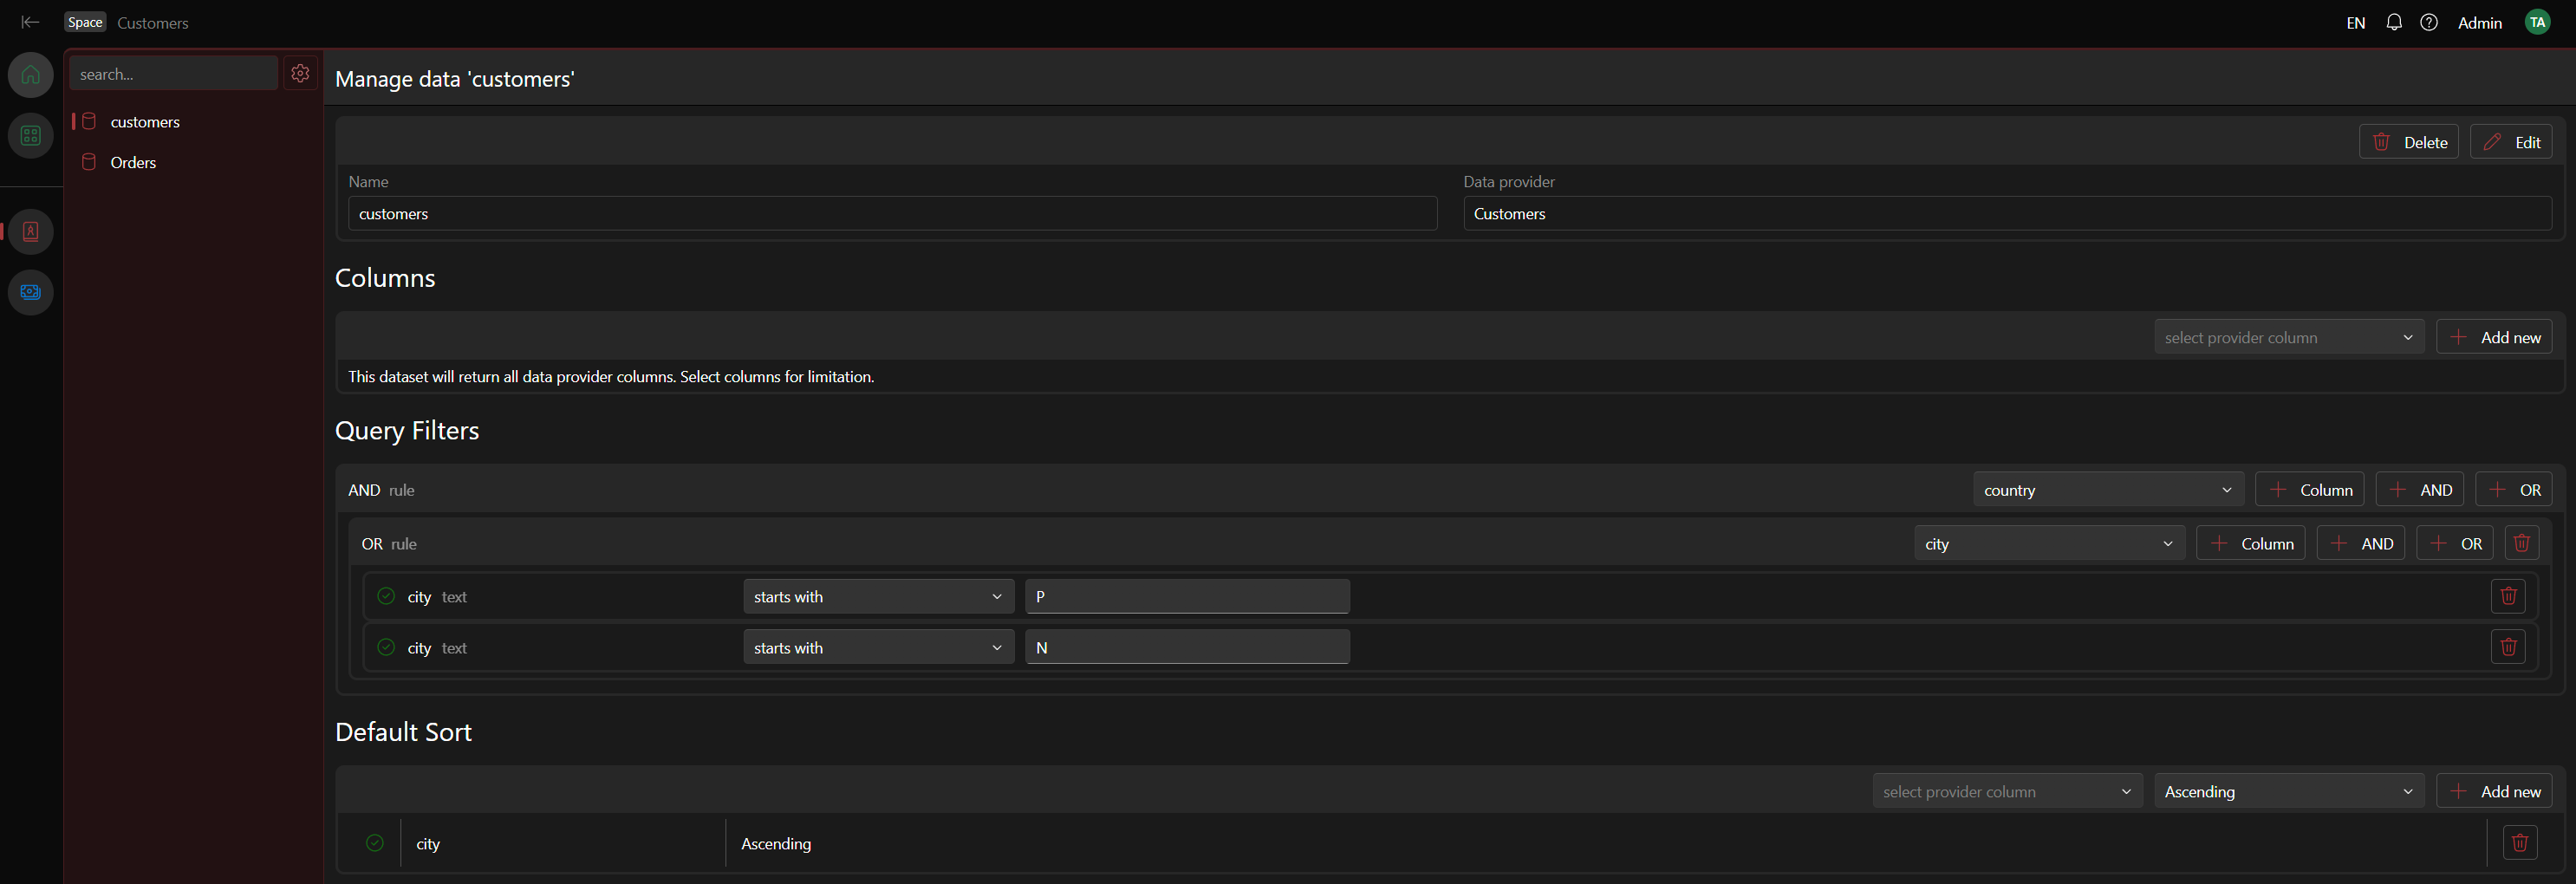Add Column to the AND rule
The width and height of the screenshot is (2576, 884).
point(2309,490)
